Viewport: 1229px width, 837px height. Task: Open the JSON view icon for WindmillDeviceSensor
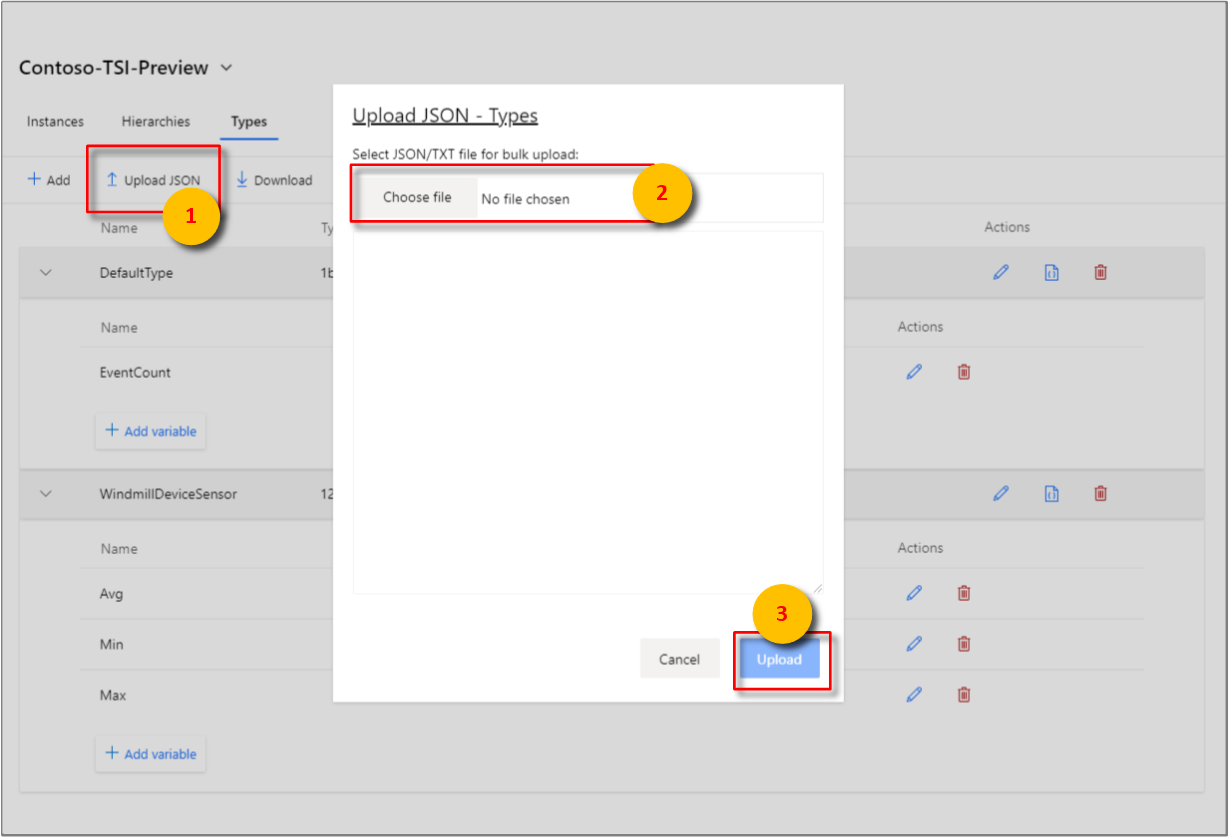point(1051,493)
